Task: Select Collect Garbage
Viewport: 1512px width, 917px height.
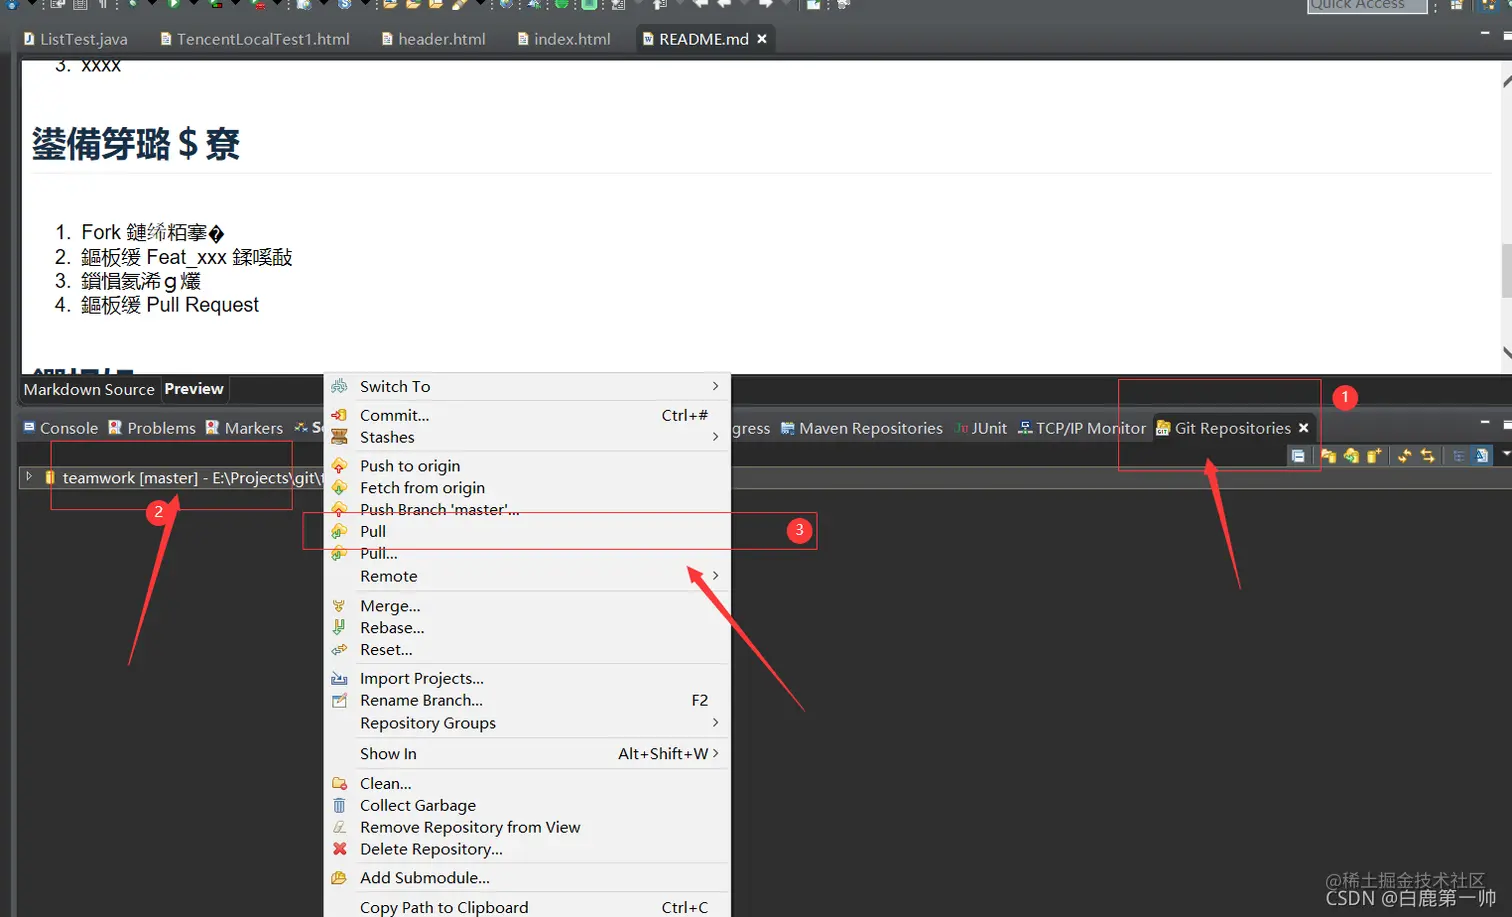Action: click(x=527, y=805)
